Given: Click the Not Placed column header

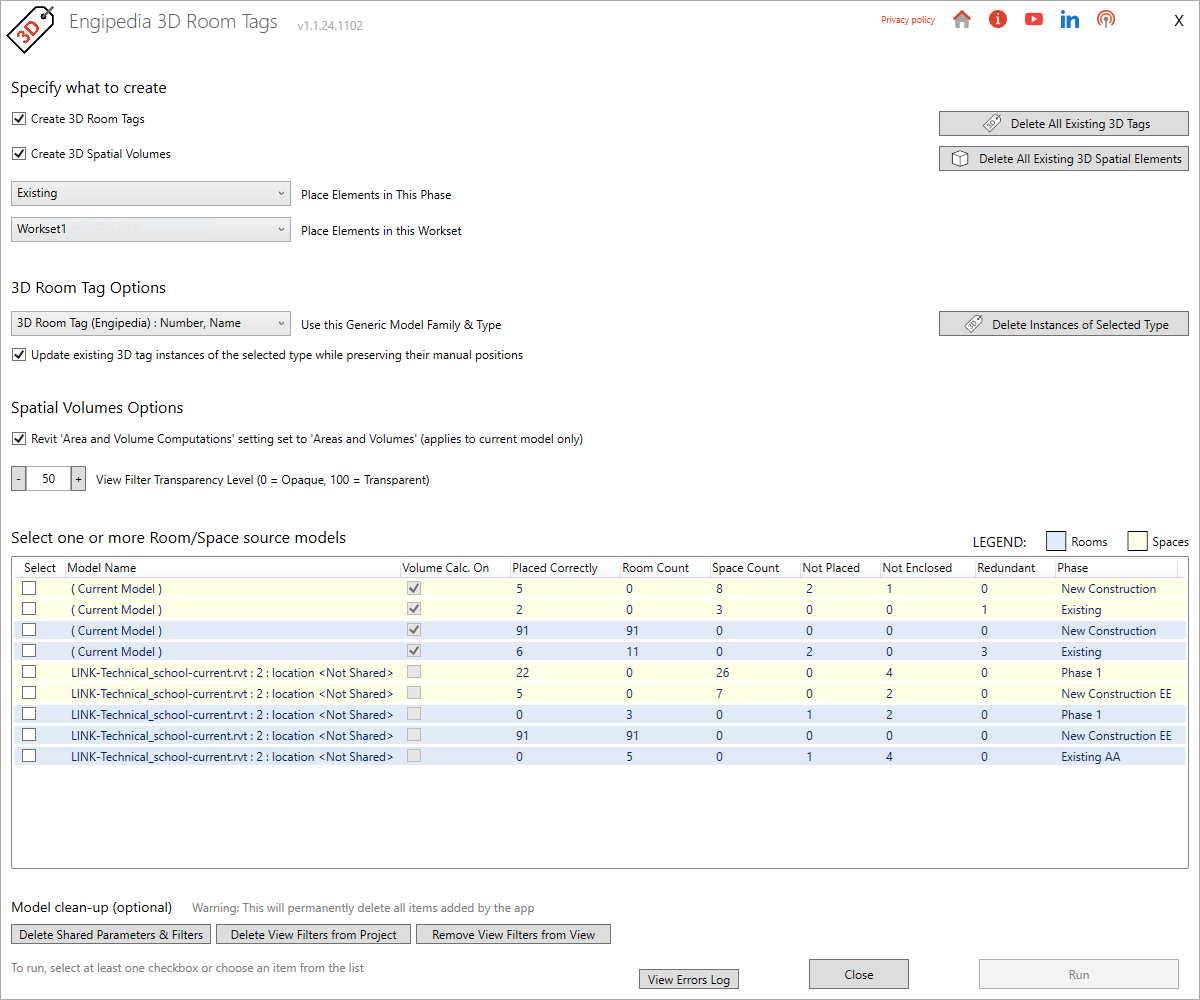Looking at the screenshot, I should (x=840, y=568).
